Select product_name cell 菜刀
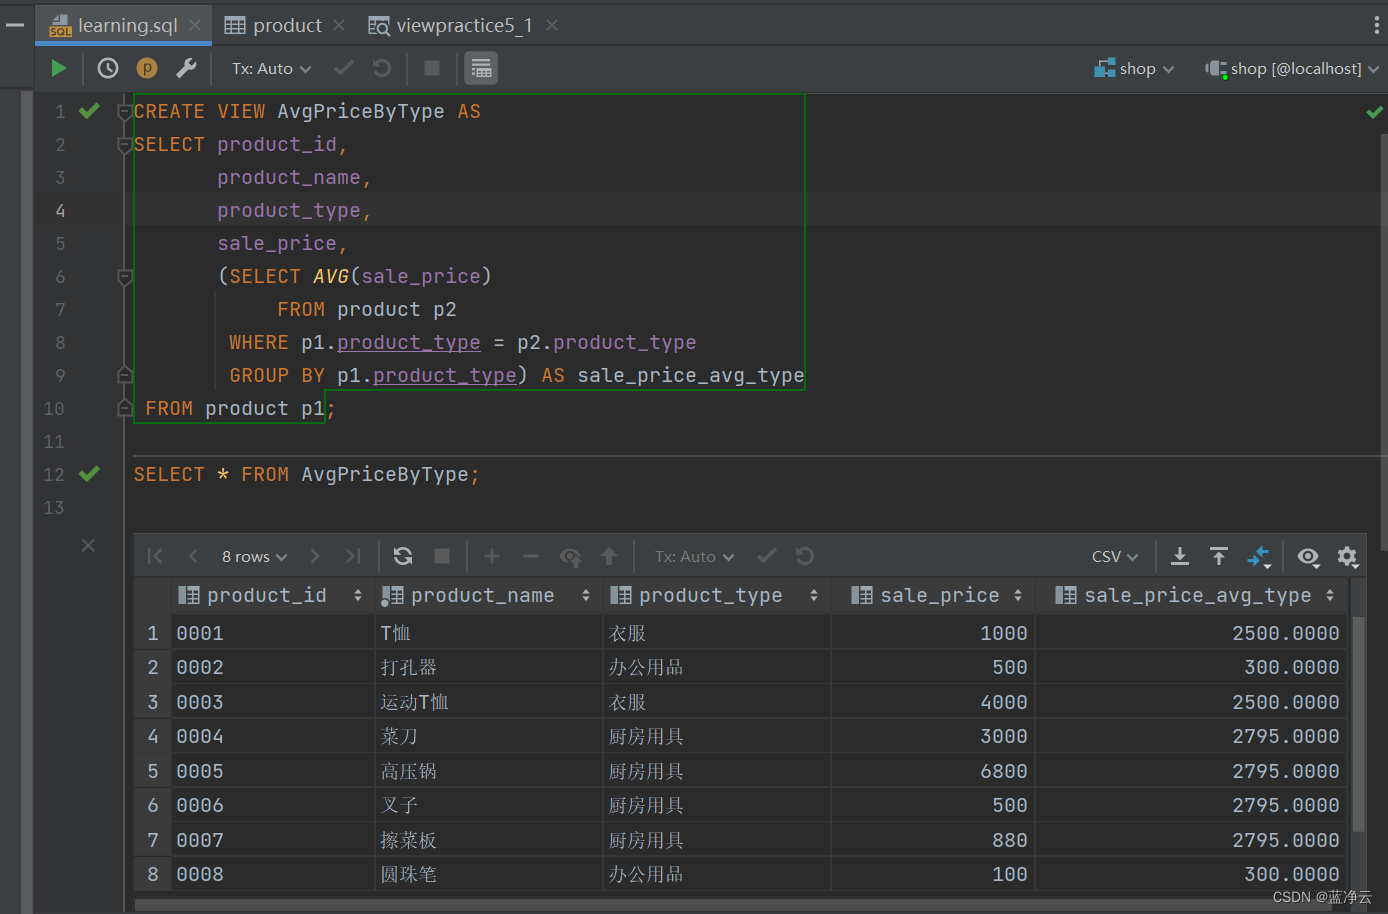Viewport: 1388px width, 914px height. coord(489,736)
